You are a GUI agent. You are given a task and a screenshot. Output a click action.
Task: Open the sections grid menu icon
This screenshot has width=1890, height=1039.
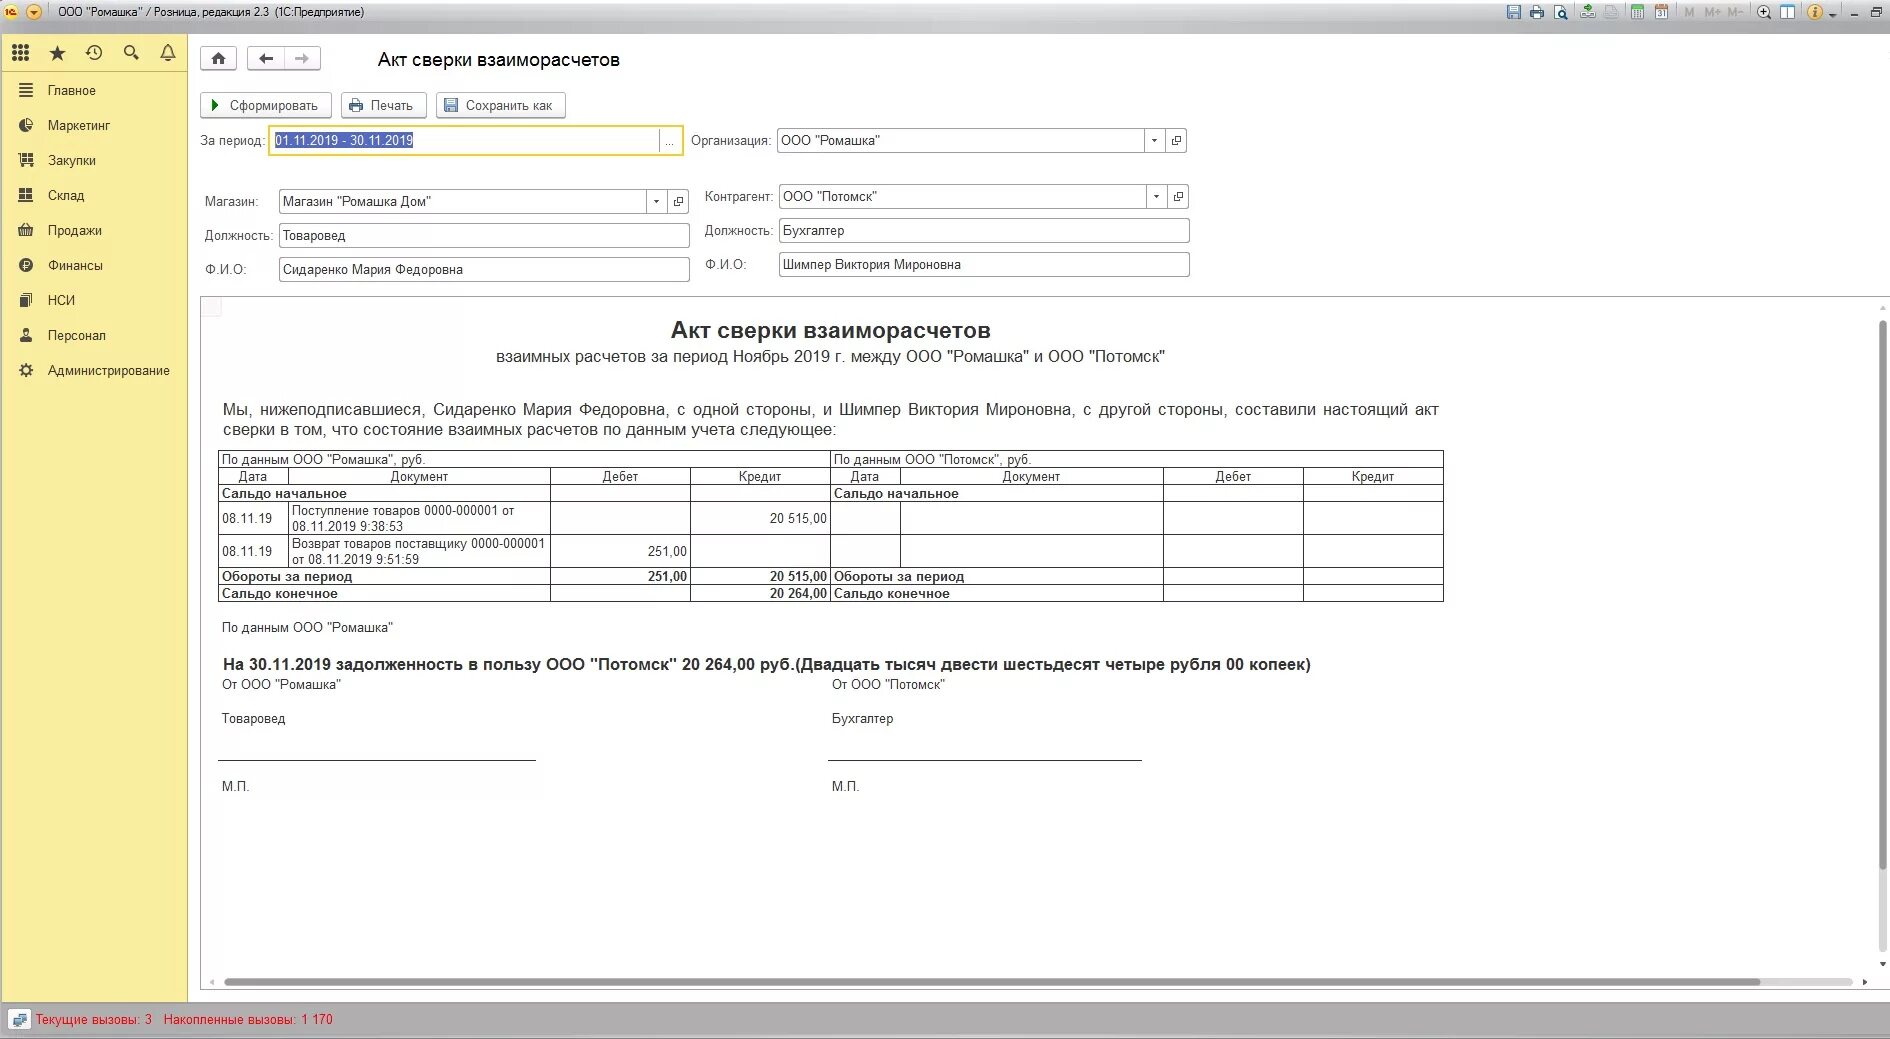(21, 53)
